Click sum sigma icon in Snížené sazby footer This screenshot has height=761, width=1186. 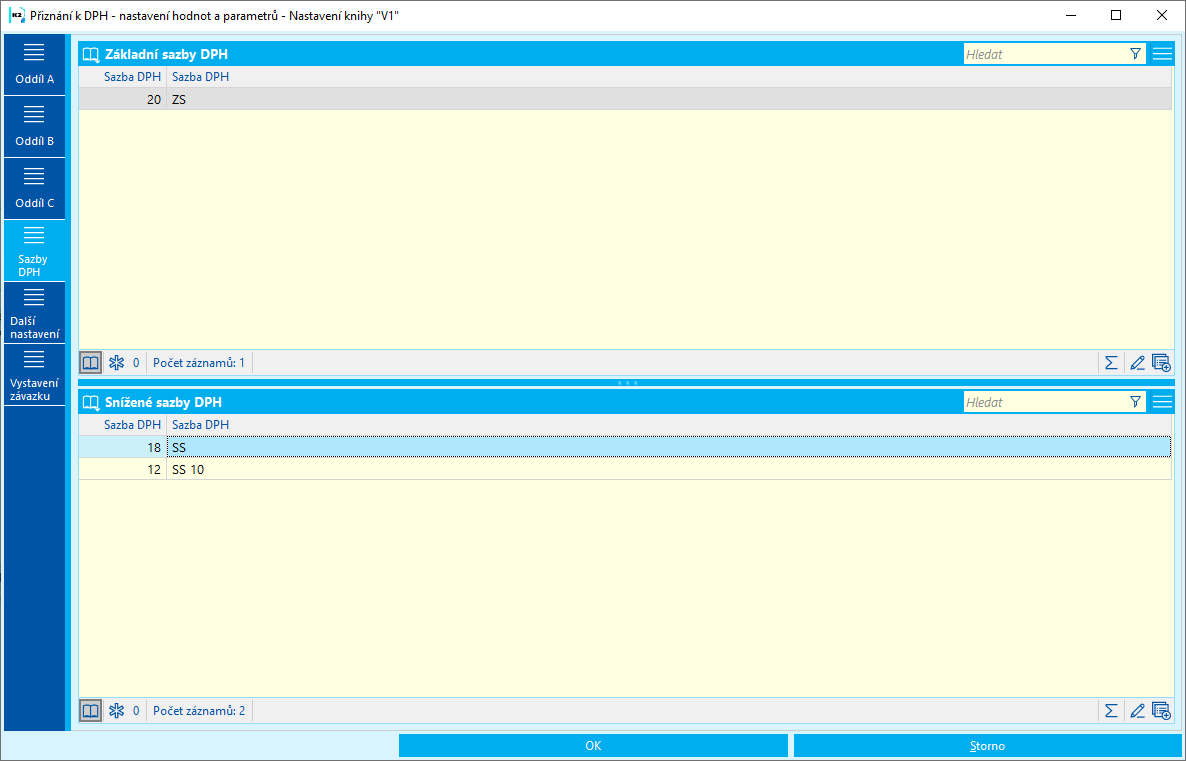coord(1111,711)
